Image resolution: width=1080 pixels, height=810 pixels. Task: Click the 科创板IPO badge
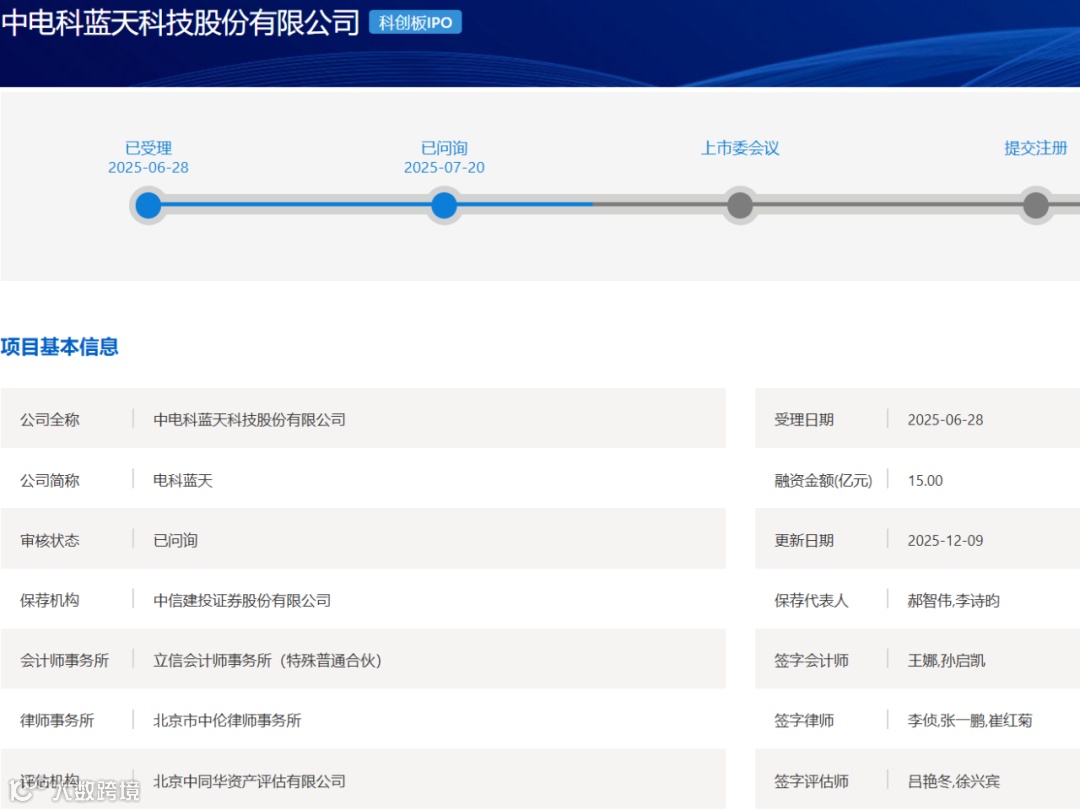pyautogui.click(x=415, y=23)
